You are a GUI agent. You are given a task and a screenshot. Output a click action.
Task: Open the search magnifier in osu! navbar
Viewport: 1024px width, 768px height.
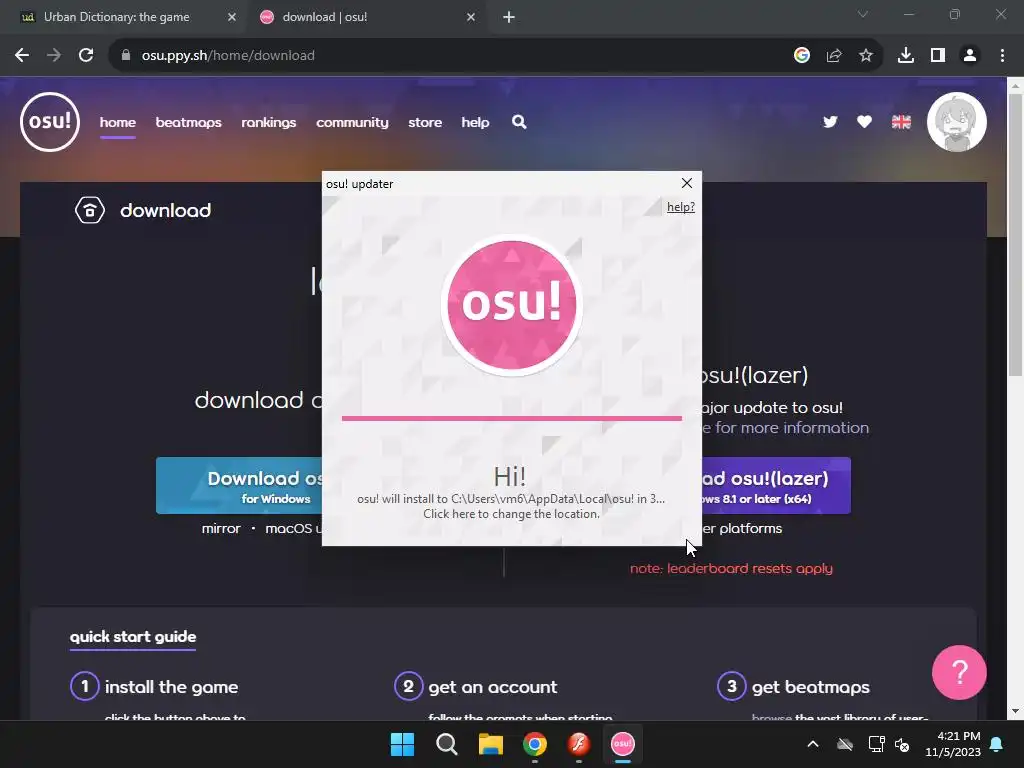pos(519,122)
